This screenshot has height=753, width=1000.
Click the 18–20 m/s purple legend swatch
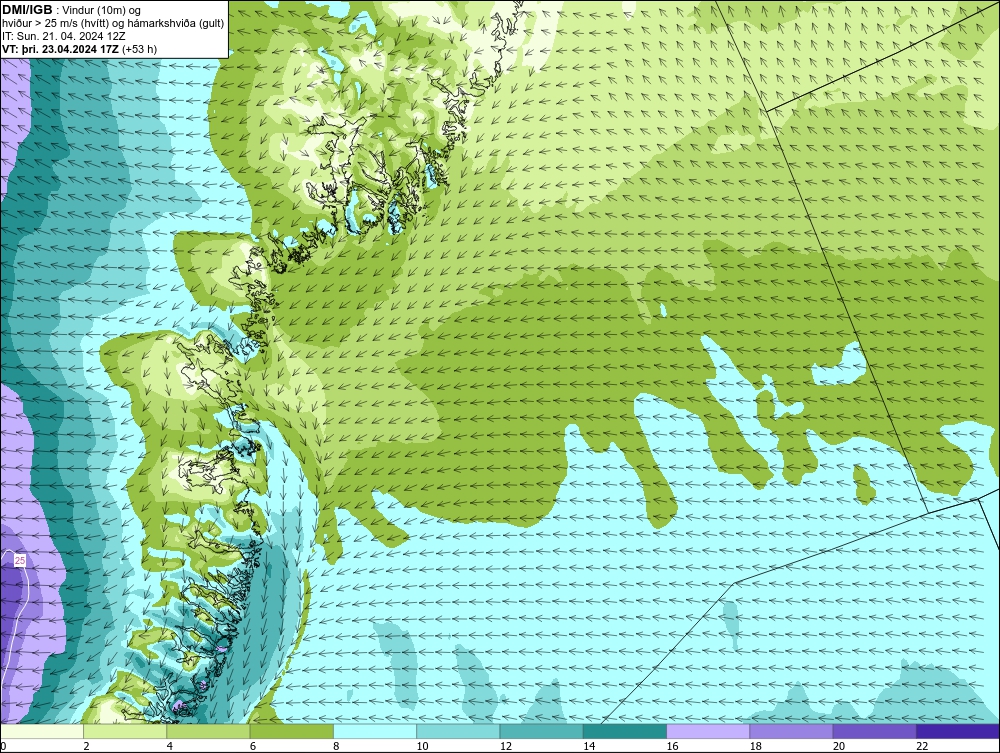point(791,731)
